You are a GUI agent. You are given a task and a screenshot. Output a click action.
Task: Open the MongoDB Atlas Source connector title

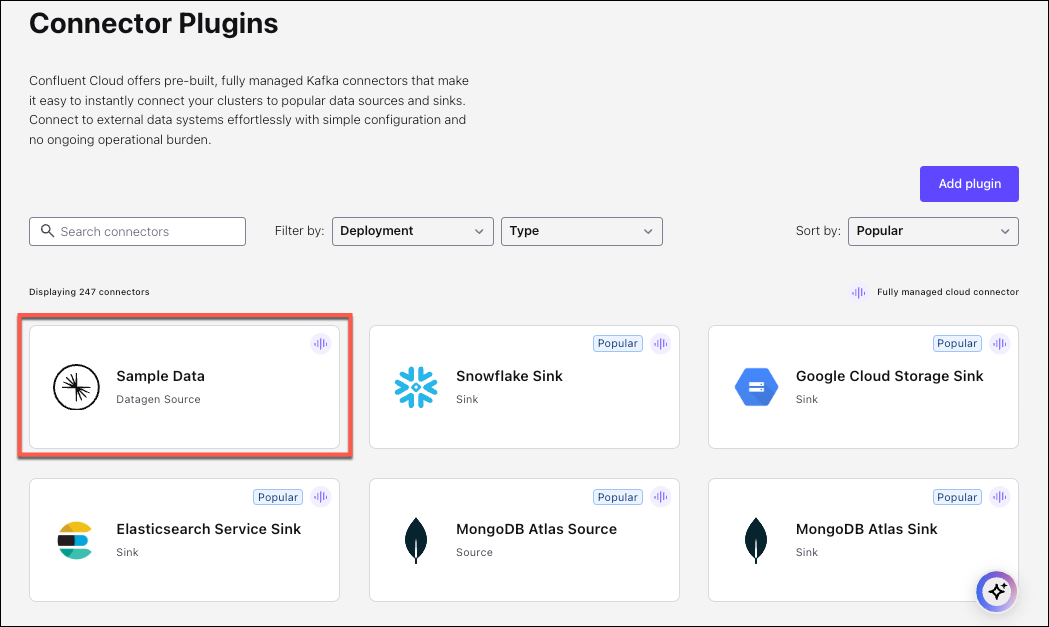tap(536, 529)
